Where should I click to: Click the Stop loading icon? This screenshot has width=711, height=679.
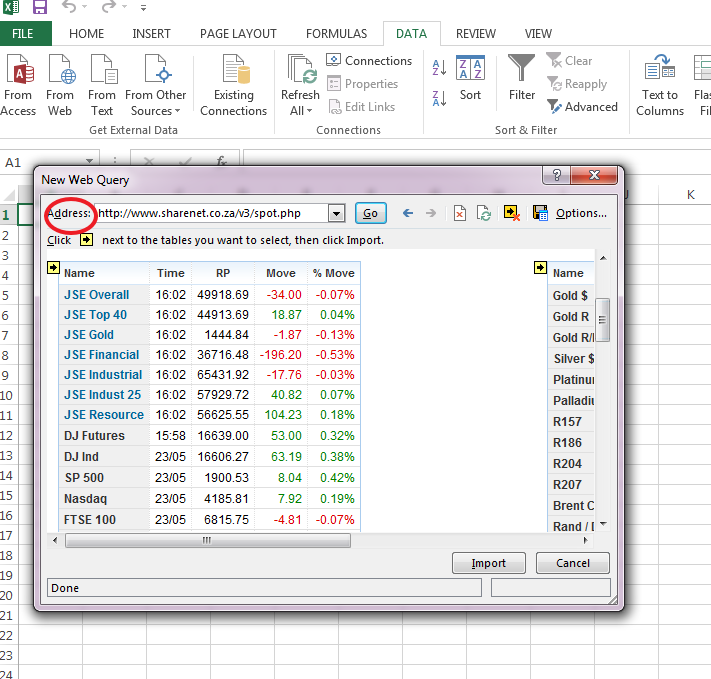point(460,213)
